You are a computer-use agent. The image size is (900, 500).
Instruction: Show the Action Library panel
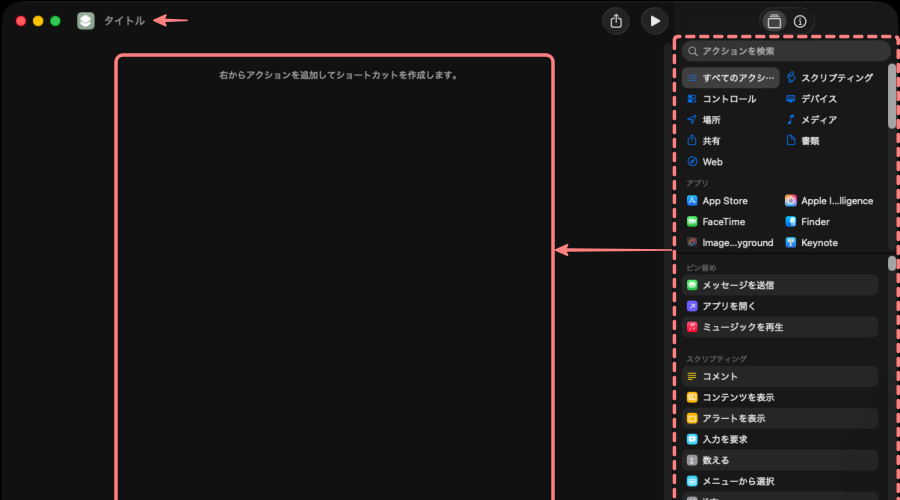pyautogui.click(x=773, y=21)
